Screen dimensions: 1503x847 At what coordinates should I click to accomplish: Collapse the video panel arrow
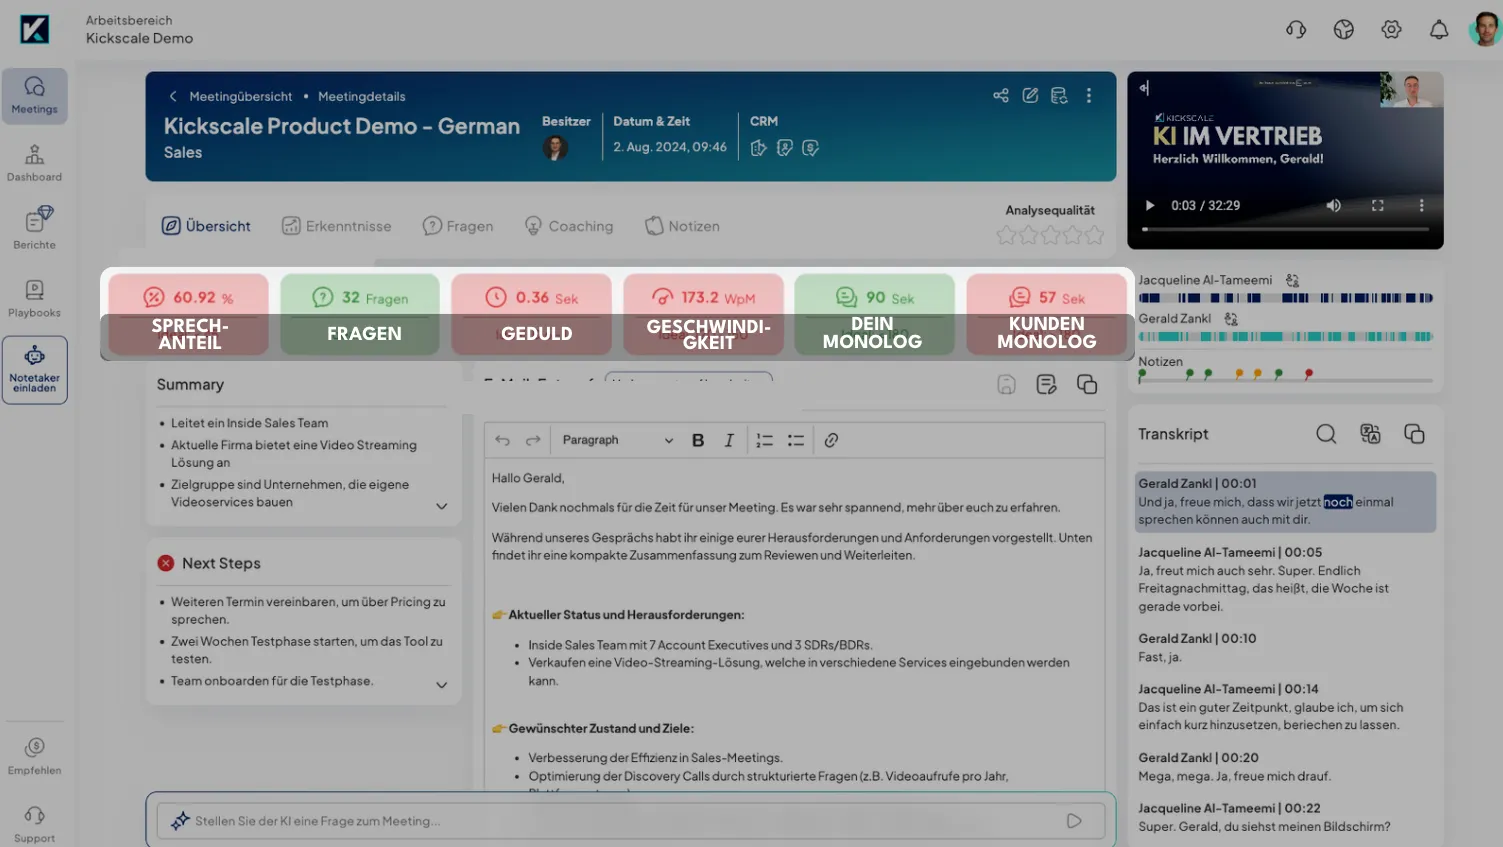tap(1144, 88)
